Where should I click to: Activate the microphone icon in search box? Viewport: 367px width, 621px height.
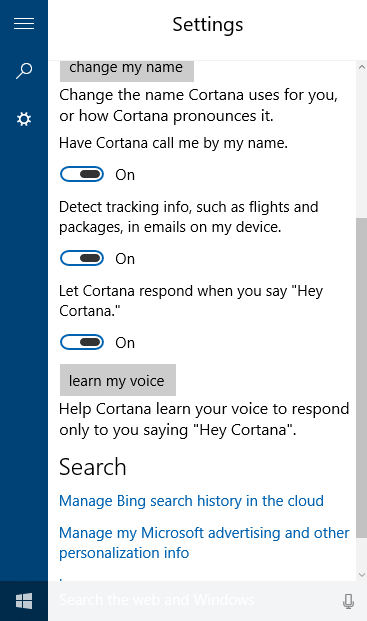(348, 601)
